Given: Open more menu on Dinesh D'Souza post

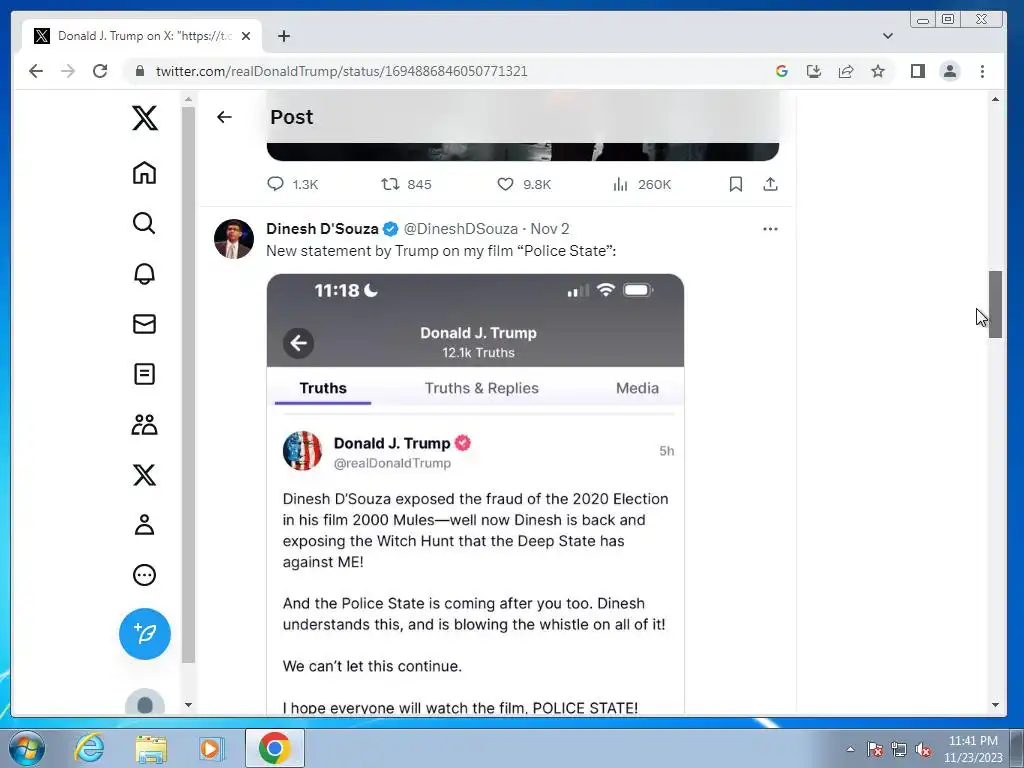Looking at the screenshot, I should click(x=771, y=229).
